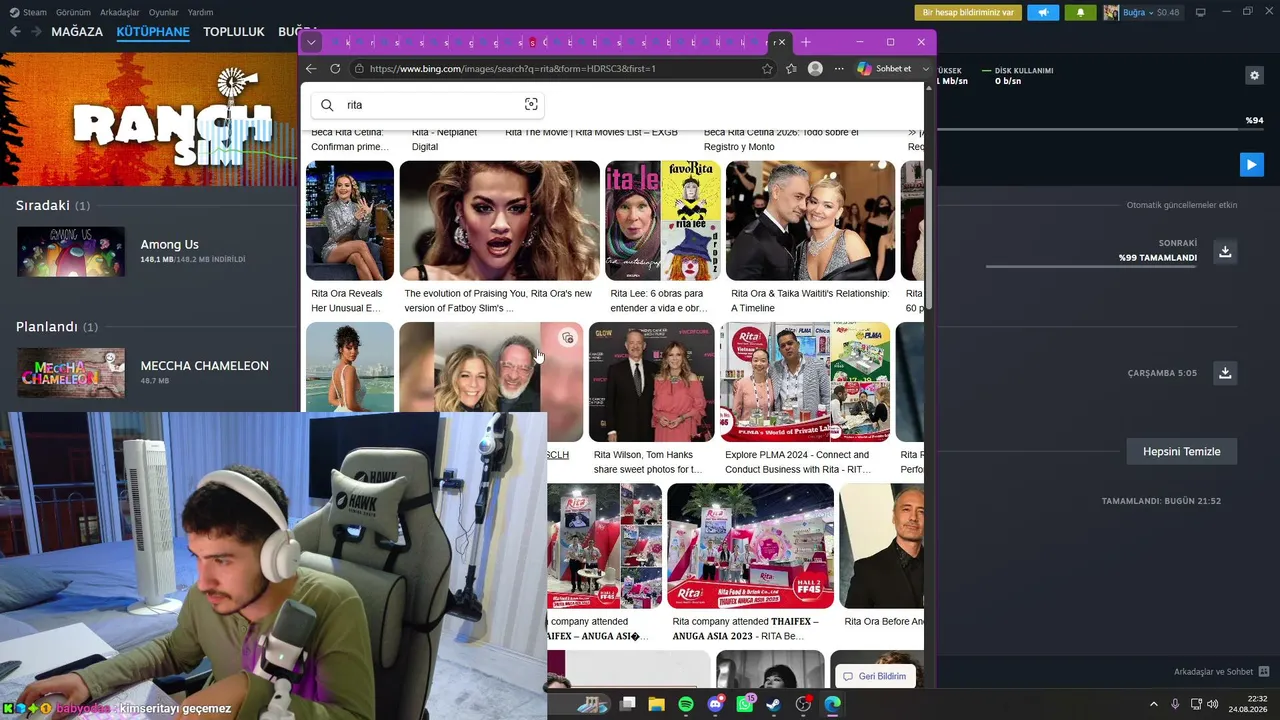Open Steam announcements megaphone icon

click(x=1043, y=12)
